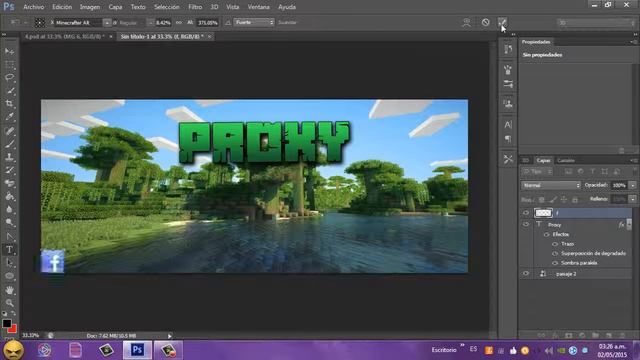The height and width of the screenshot is (360, 640).
Task: Select the Healing Brush tool
Action: click(9, 131)
